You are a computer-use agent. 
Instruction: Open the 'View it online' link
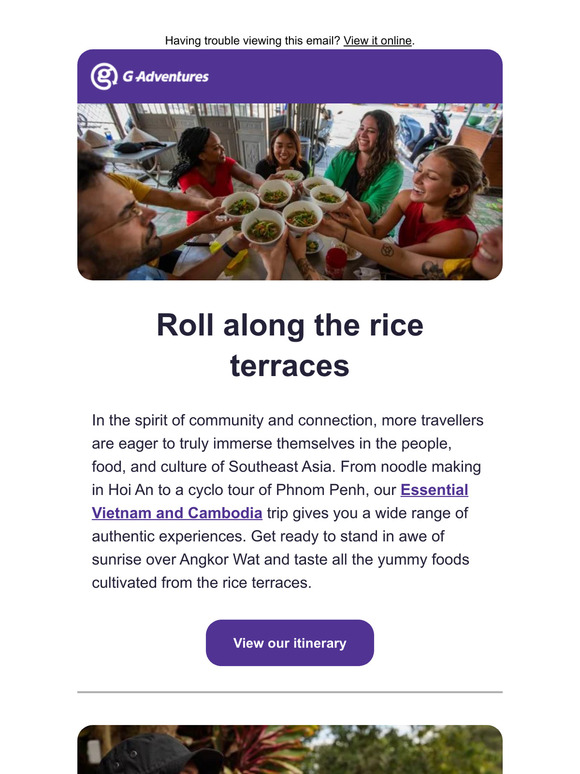378,40
